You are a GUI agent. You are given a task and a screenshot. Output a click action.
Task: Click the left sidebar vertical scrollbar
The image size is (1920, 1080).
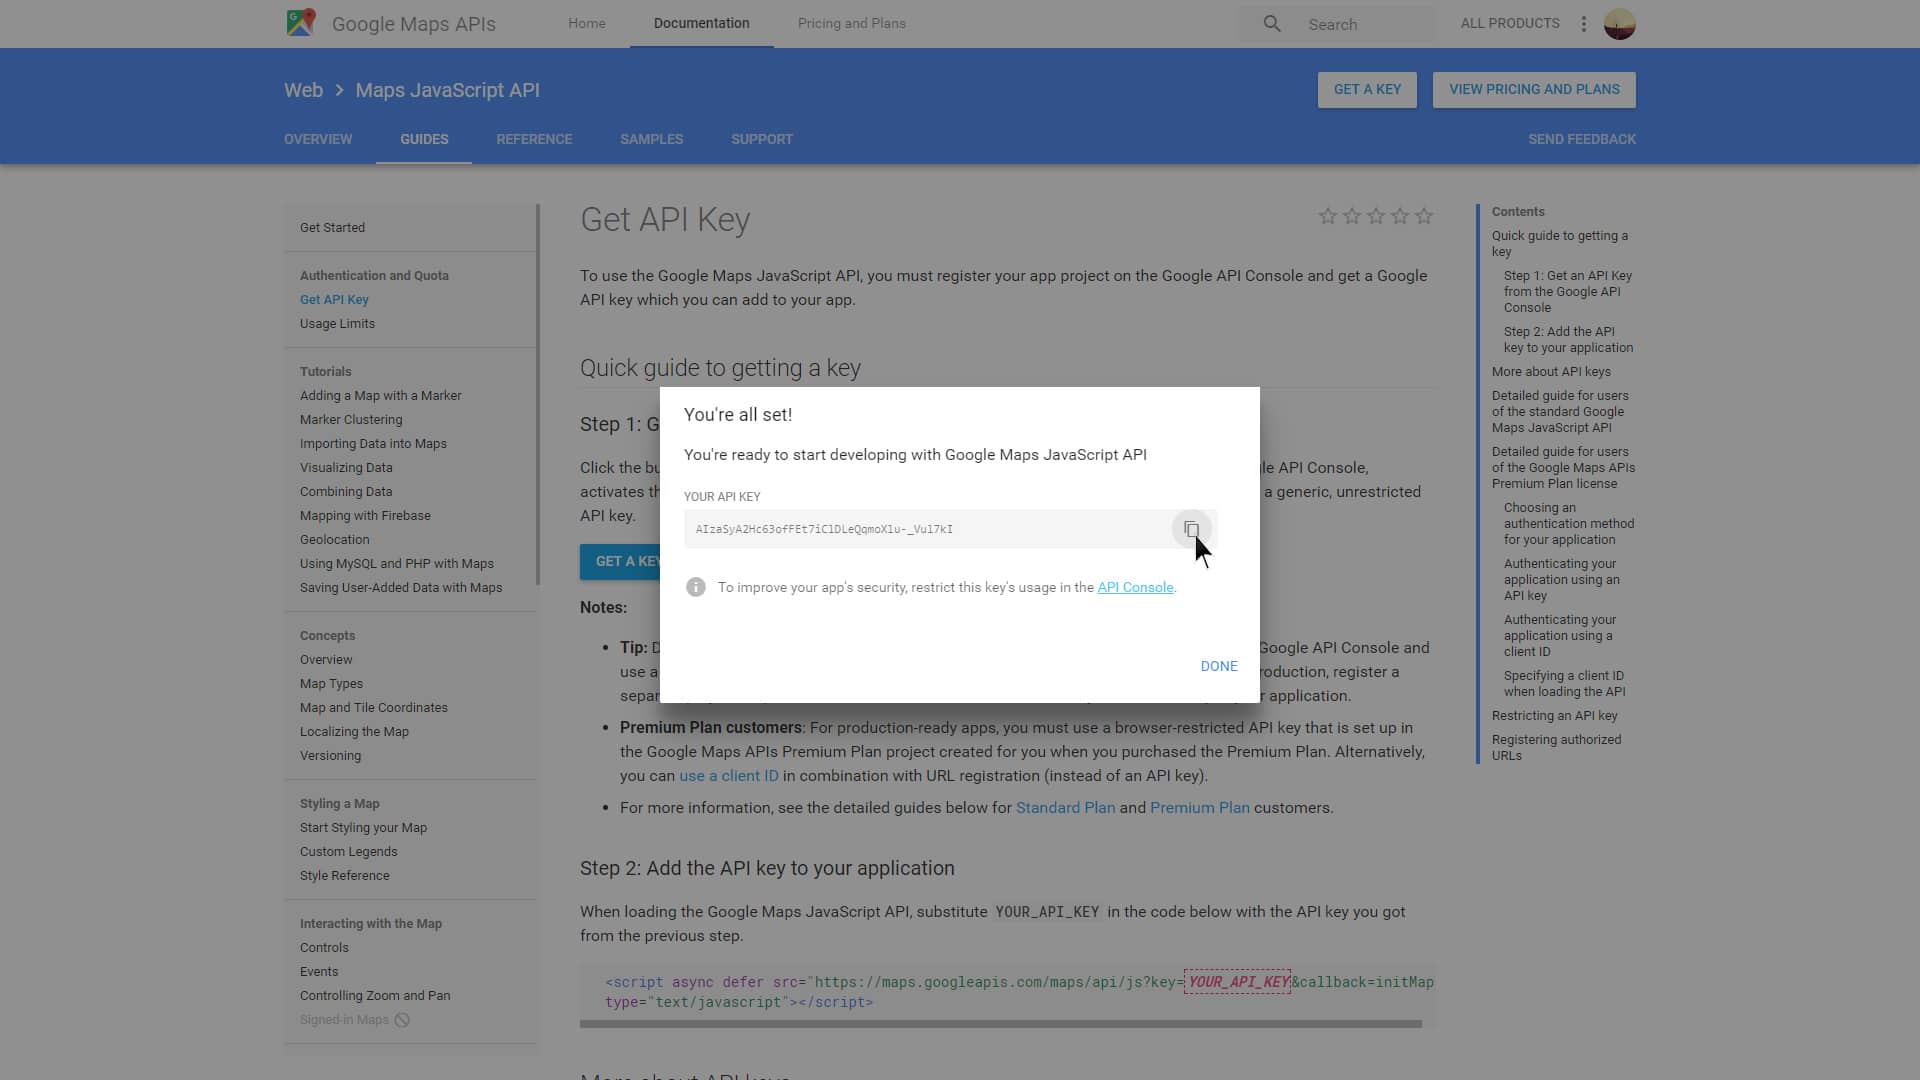point(538,395)
